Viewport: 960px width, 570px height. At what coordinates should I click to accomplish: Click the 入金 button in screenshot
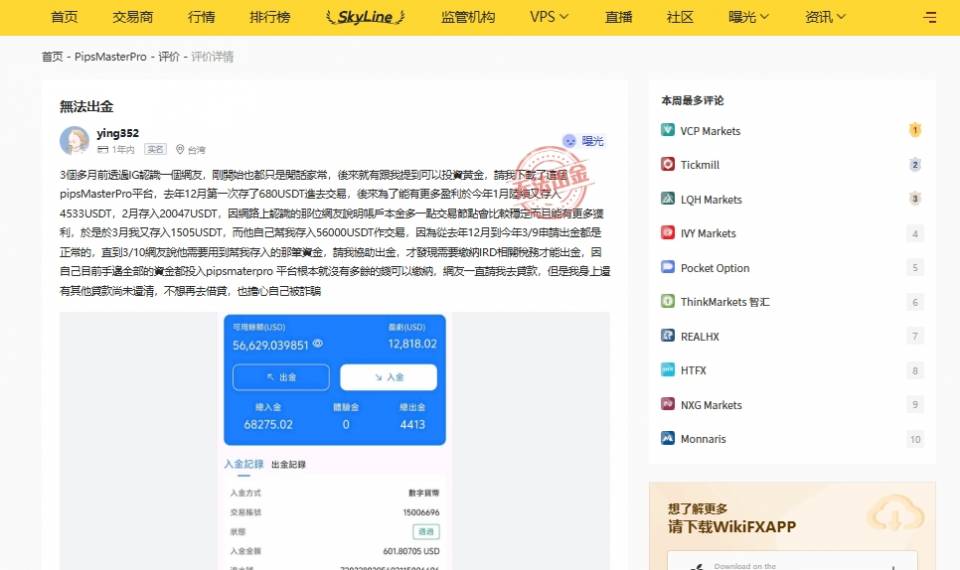point(389,377)
